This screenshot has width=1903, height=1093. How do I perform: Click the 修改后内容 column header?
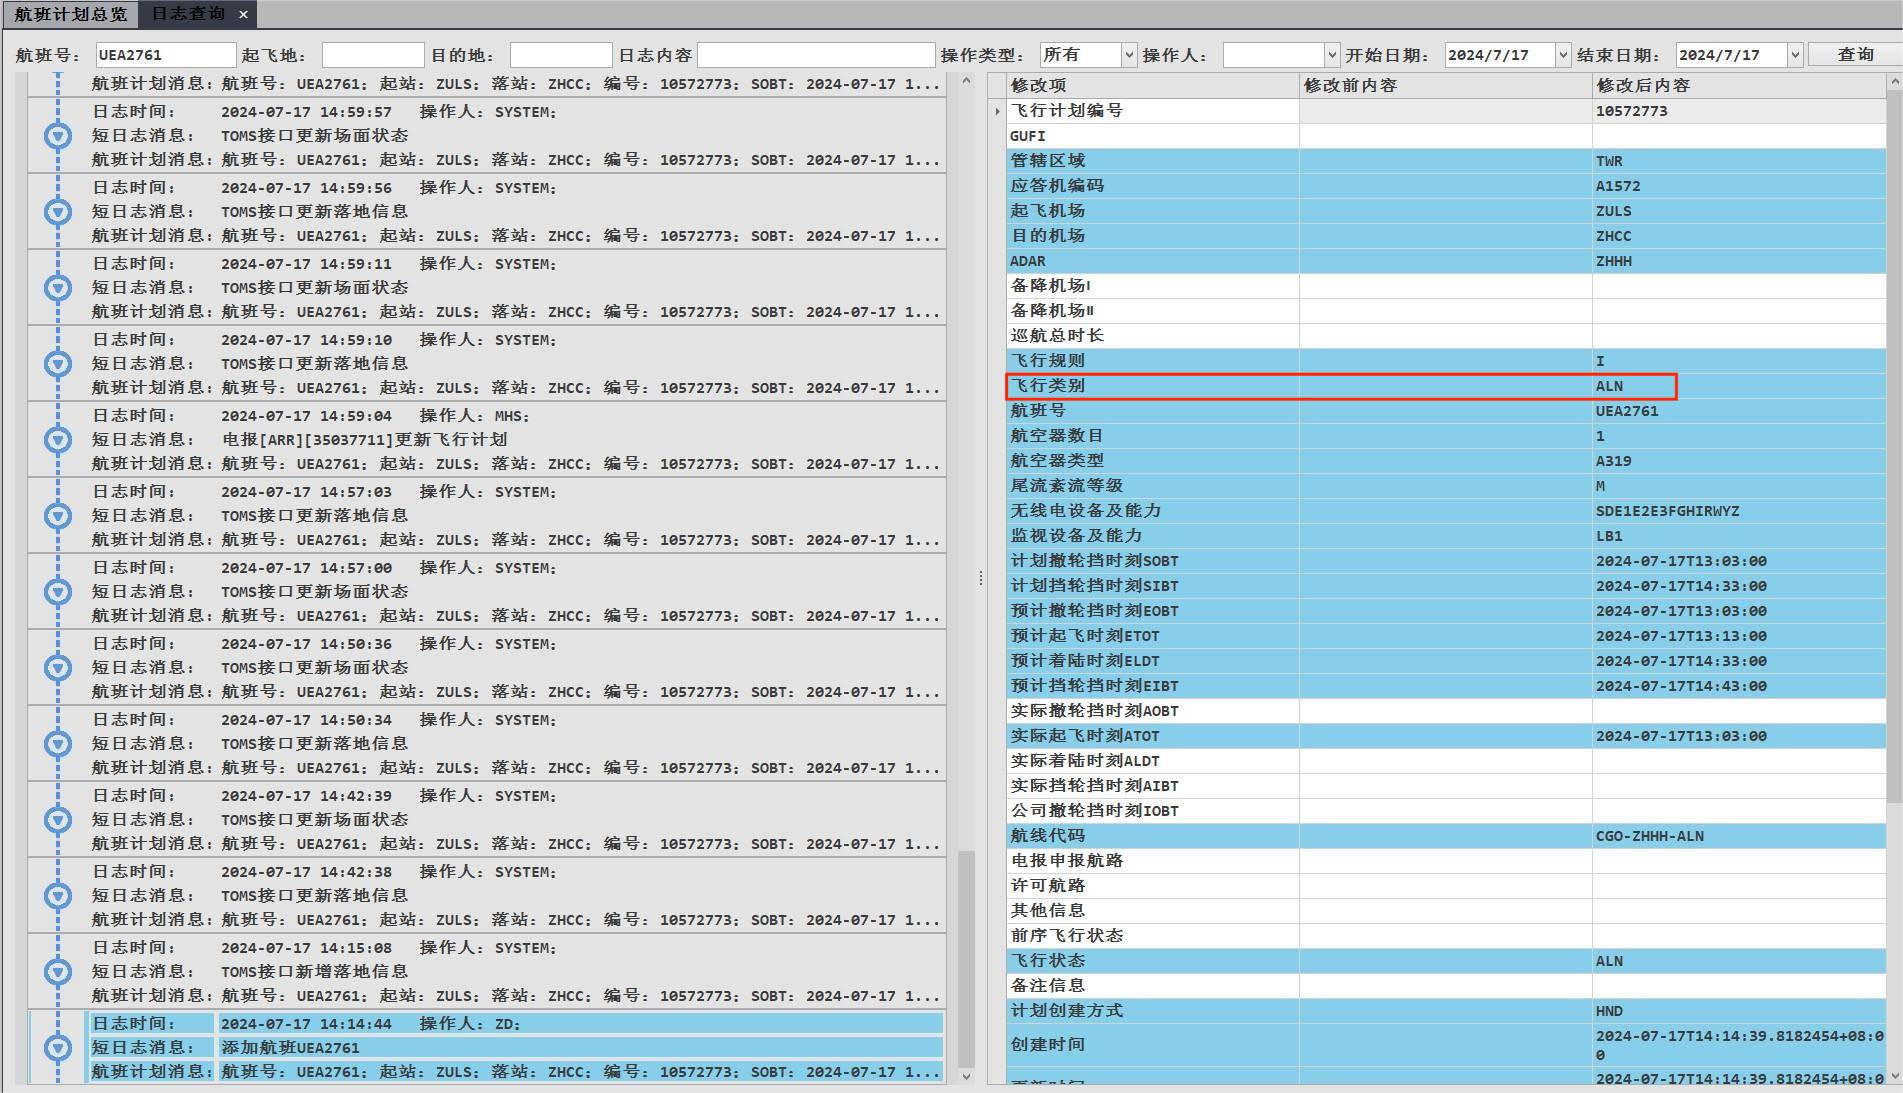tap(1738, 85)
